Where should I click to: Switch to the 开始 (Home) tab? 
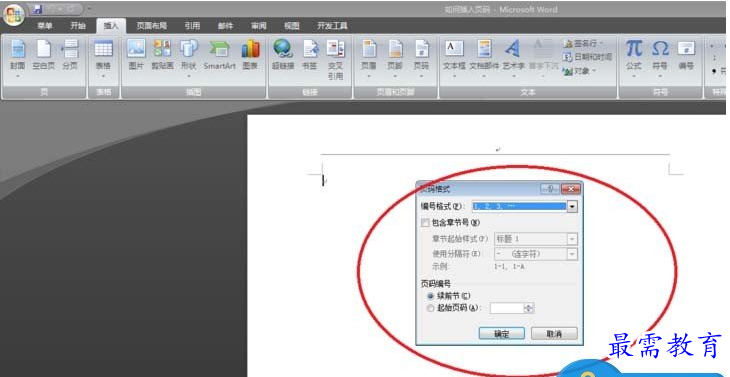click(x=78, y=26)
